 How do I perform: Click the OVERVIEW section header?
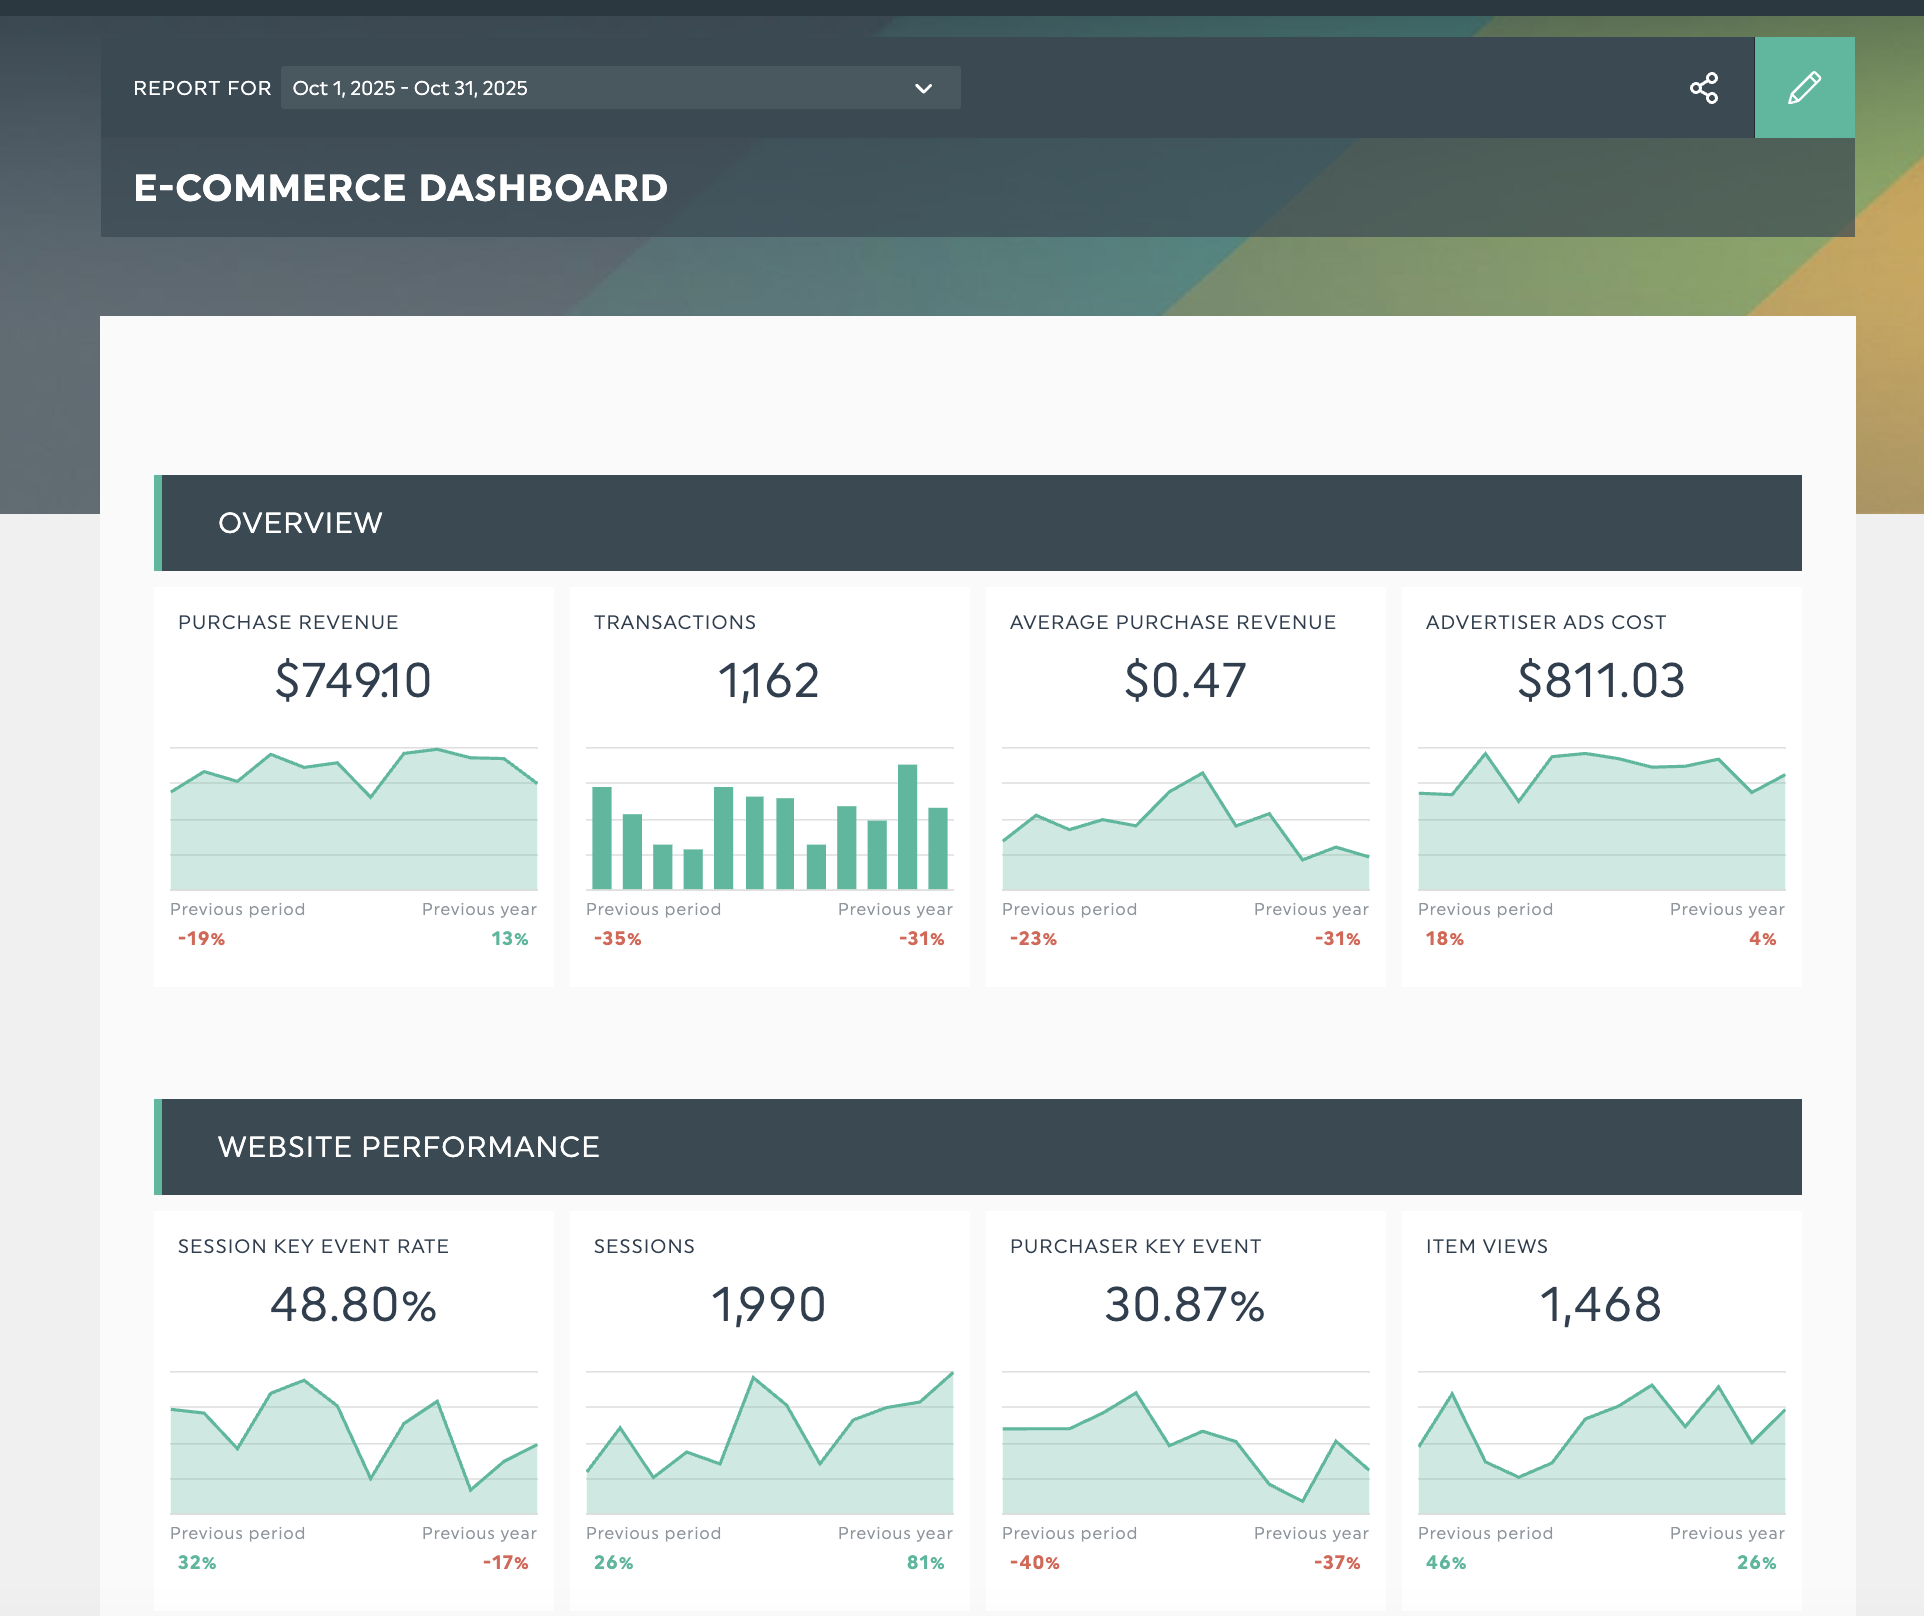click(300, 522)
